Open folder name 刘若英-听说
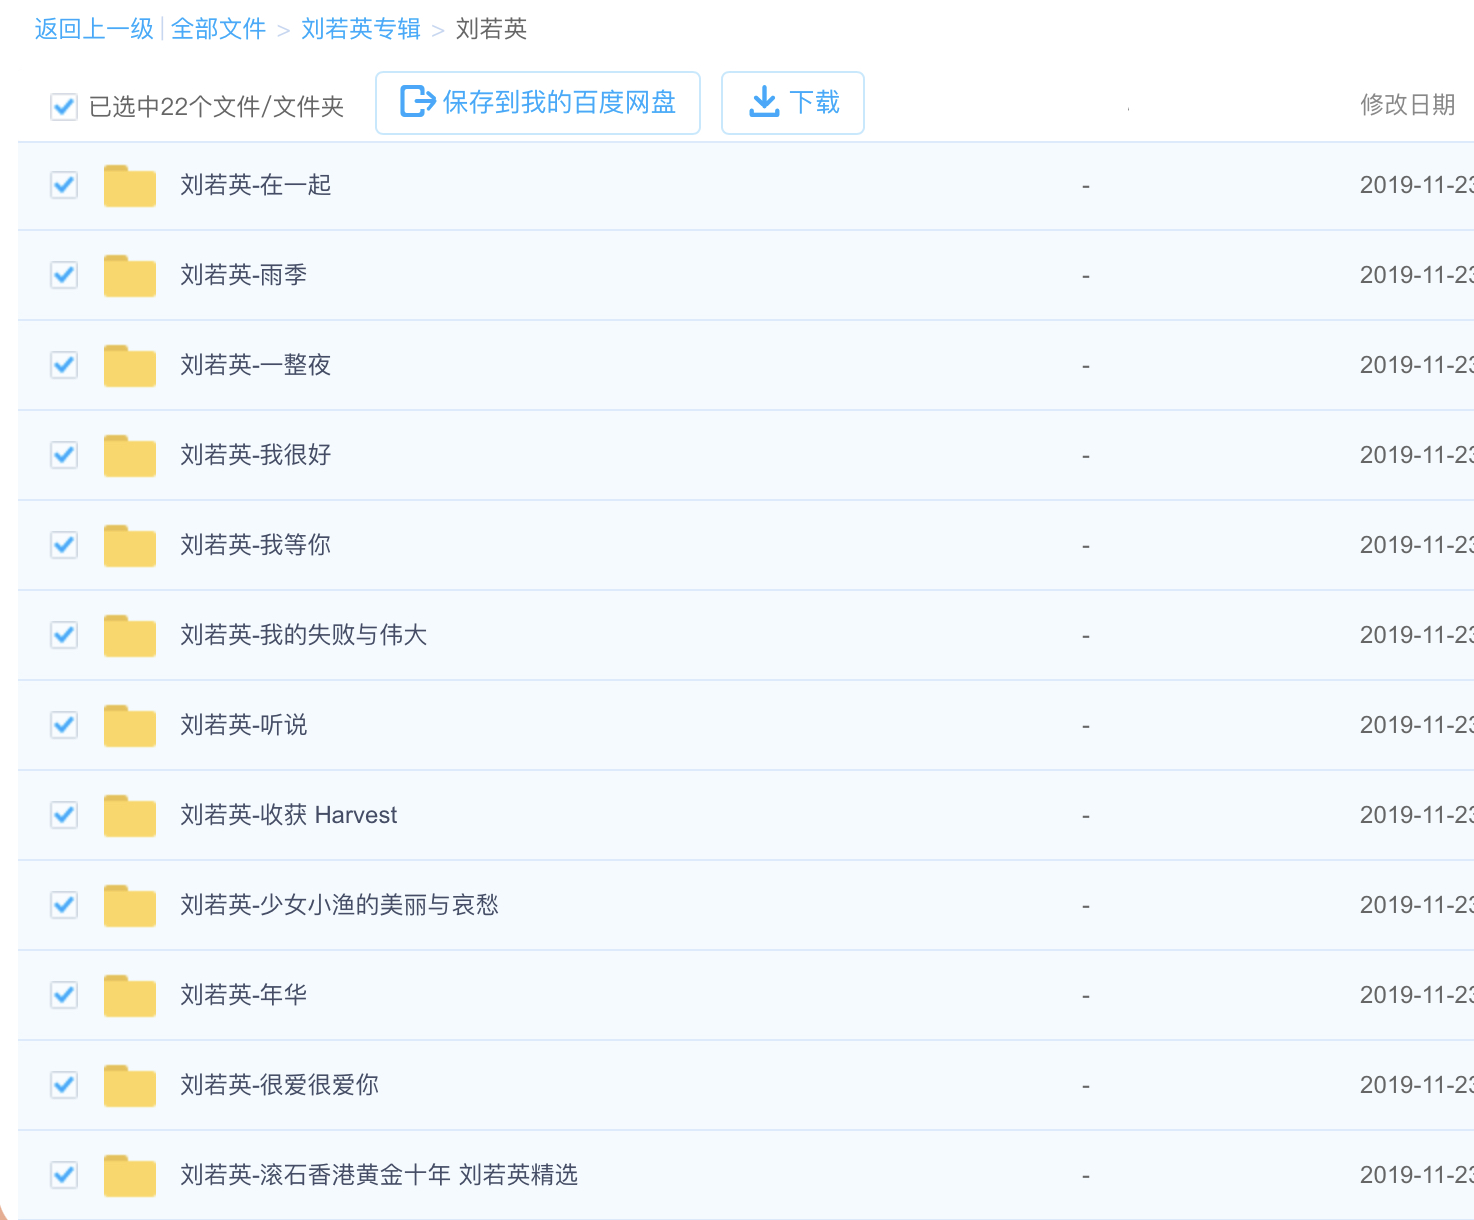Image resolution: width=1474 pixels, height=1220 pixels. pyautogui.click(x=243, y=725)
